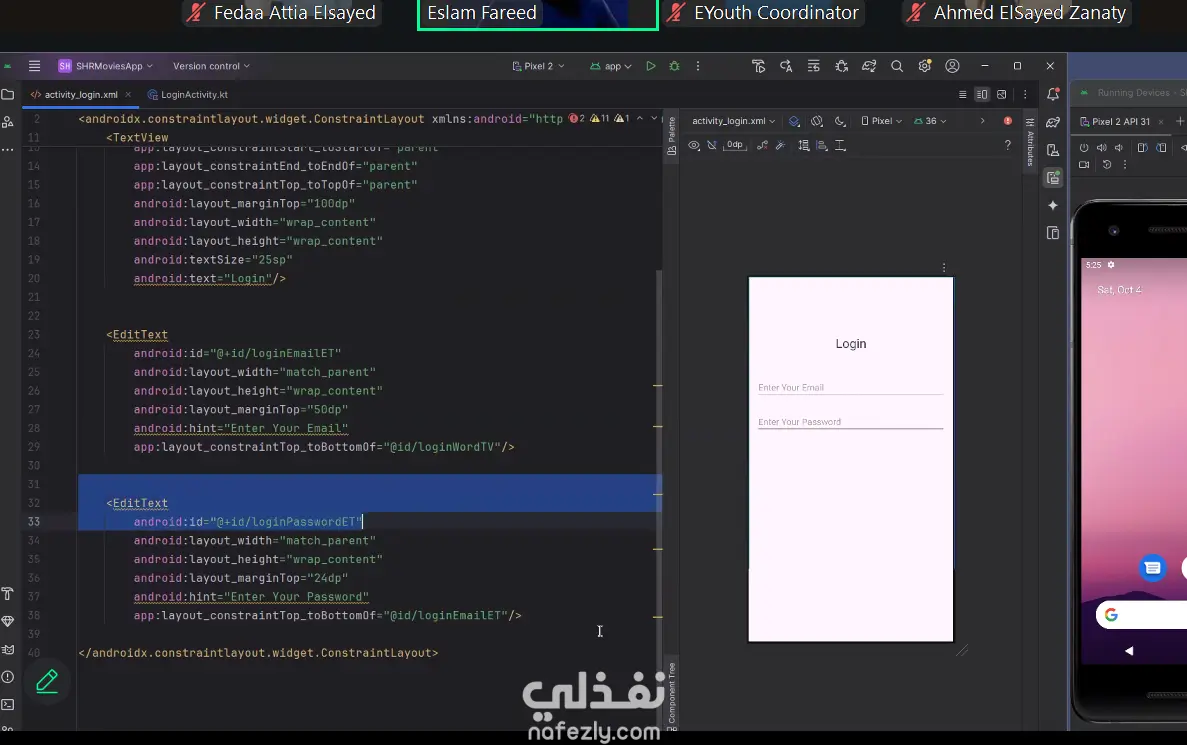The image size is (1187, 745).
Task: Run the app with the green play icon
Action: (651, 65)
